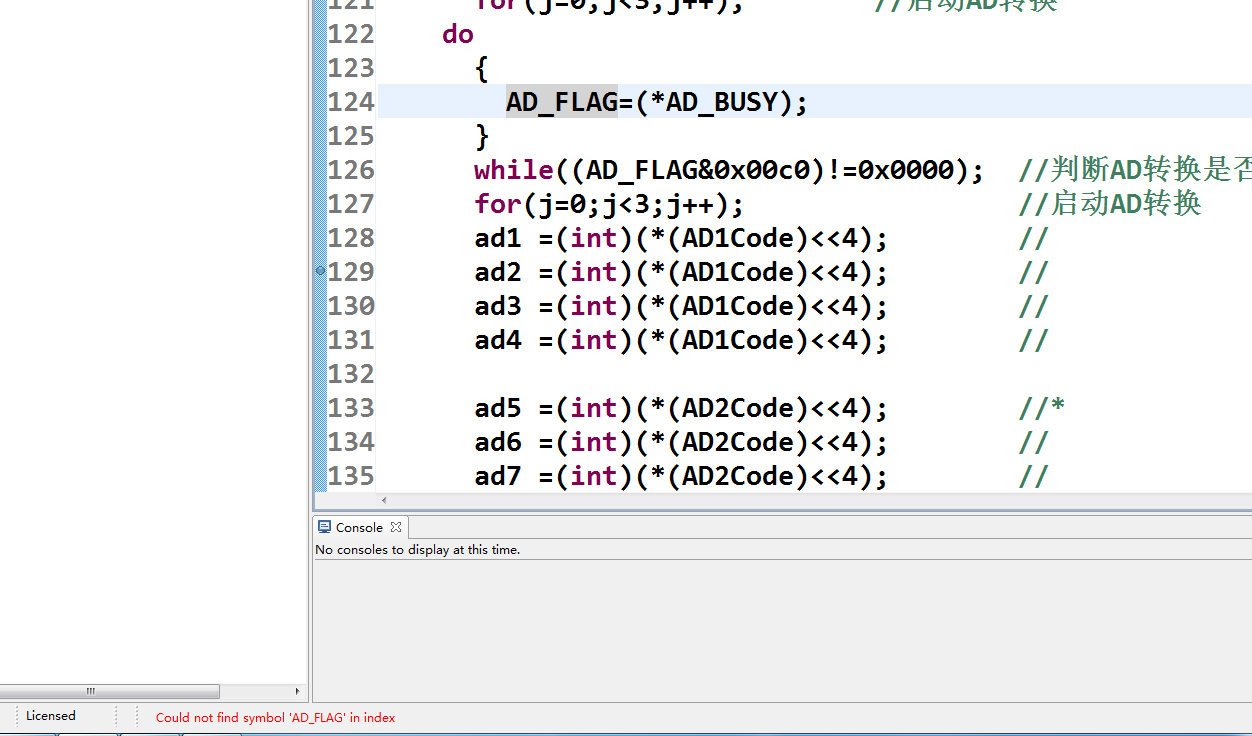The width and height of the screenshot is (1252, 736).
Task: Click AD1Code in the ad1 assignment
Action: tap(738, 238)
